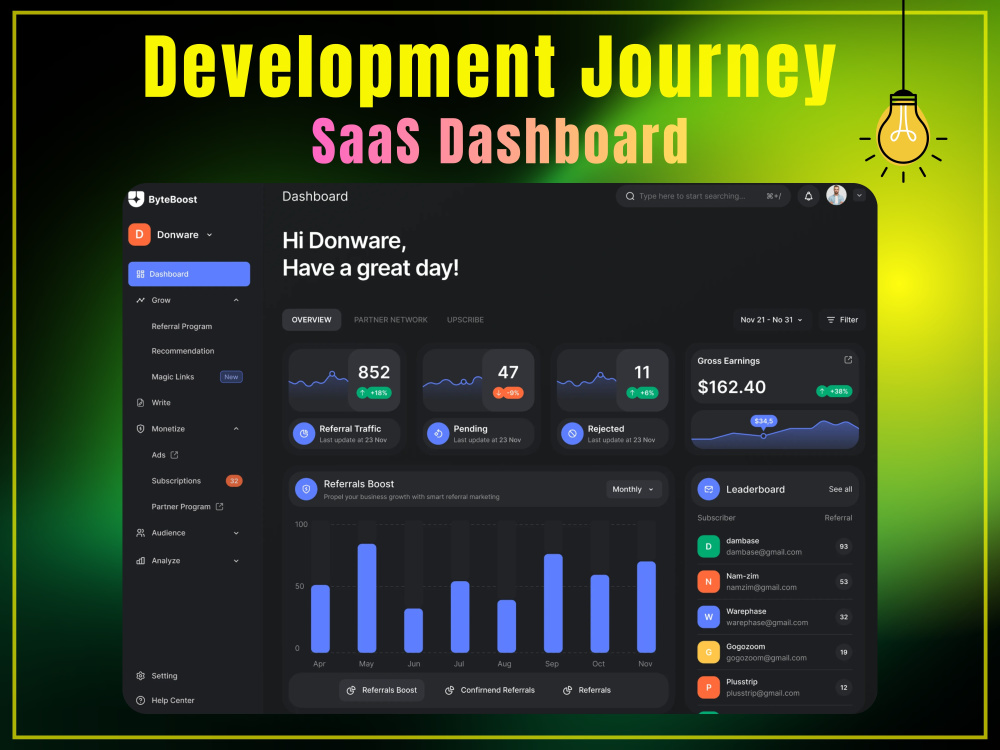Image resolution: width=1000 pixels, height=750 pixels.
Task: Click the ByteBoost logo icon
Action: pos(136,199)
